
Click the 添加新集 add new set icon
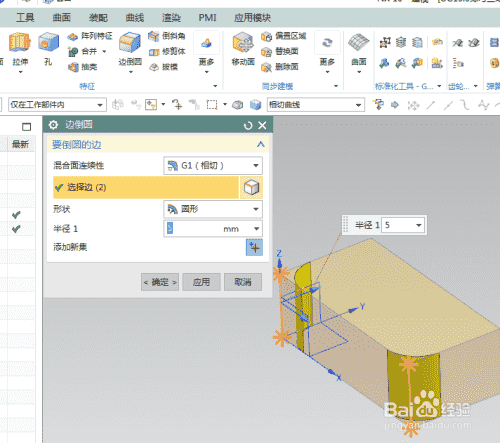254,247
